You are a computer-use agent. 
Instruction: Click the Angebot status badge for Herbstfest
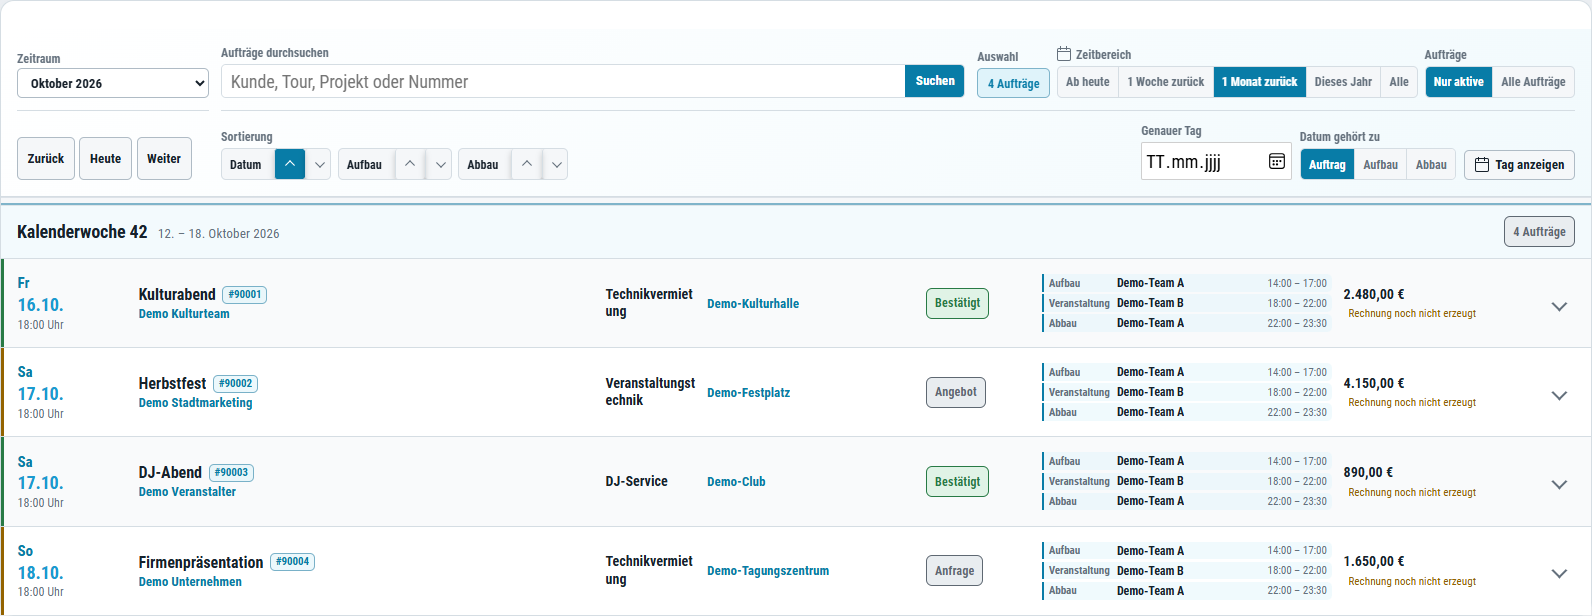pos(956,393)
